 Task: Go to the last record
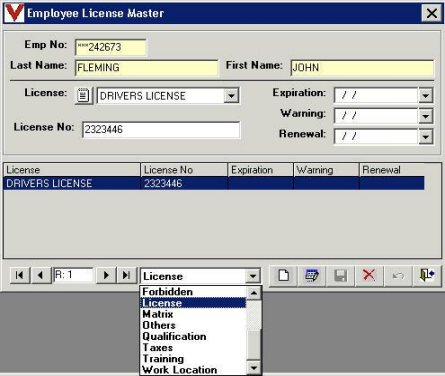pos(126,275)
